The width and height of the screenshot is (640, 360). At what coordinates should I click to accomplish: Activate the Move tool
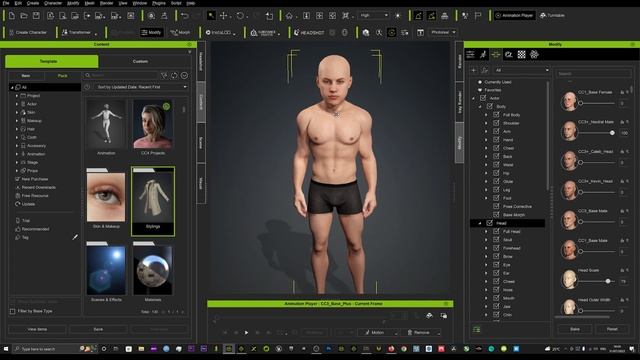224,16
